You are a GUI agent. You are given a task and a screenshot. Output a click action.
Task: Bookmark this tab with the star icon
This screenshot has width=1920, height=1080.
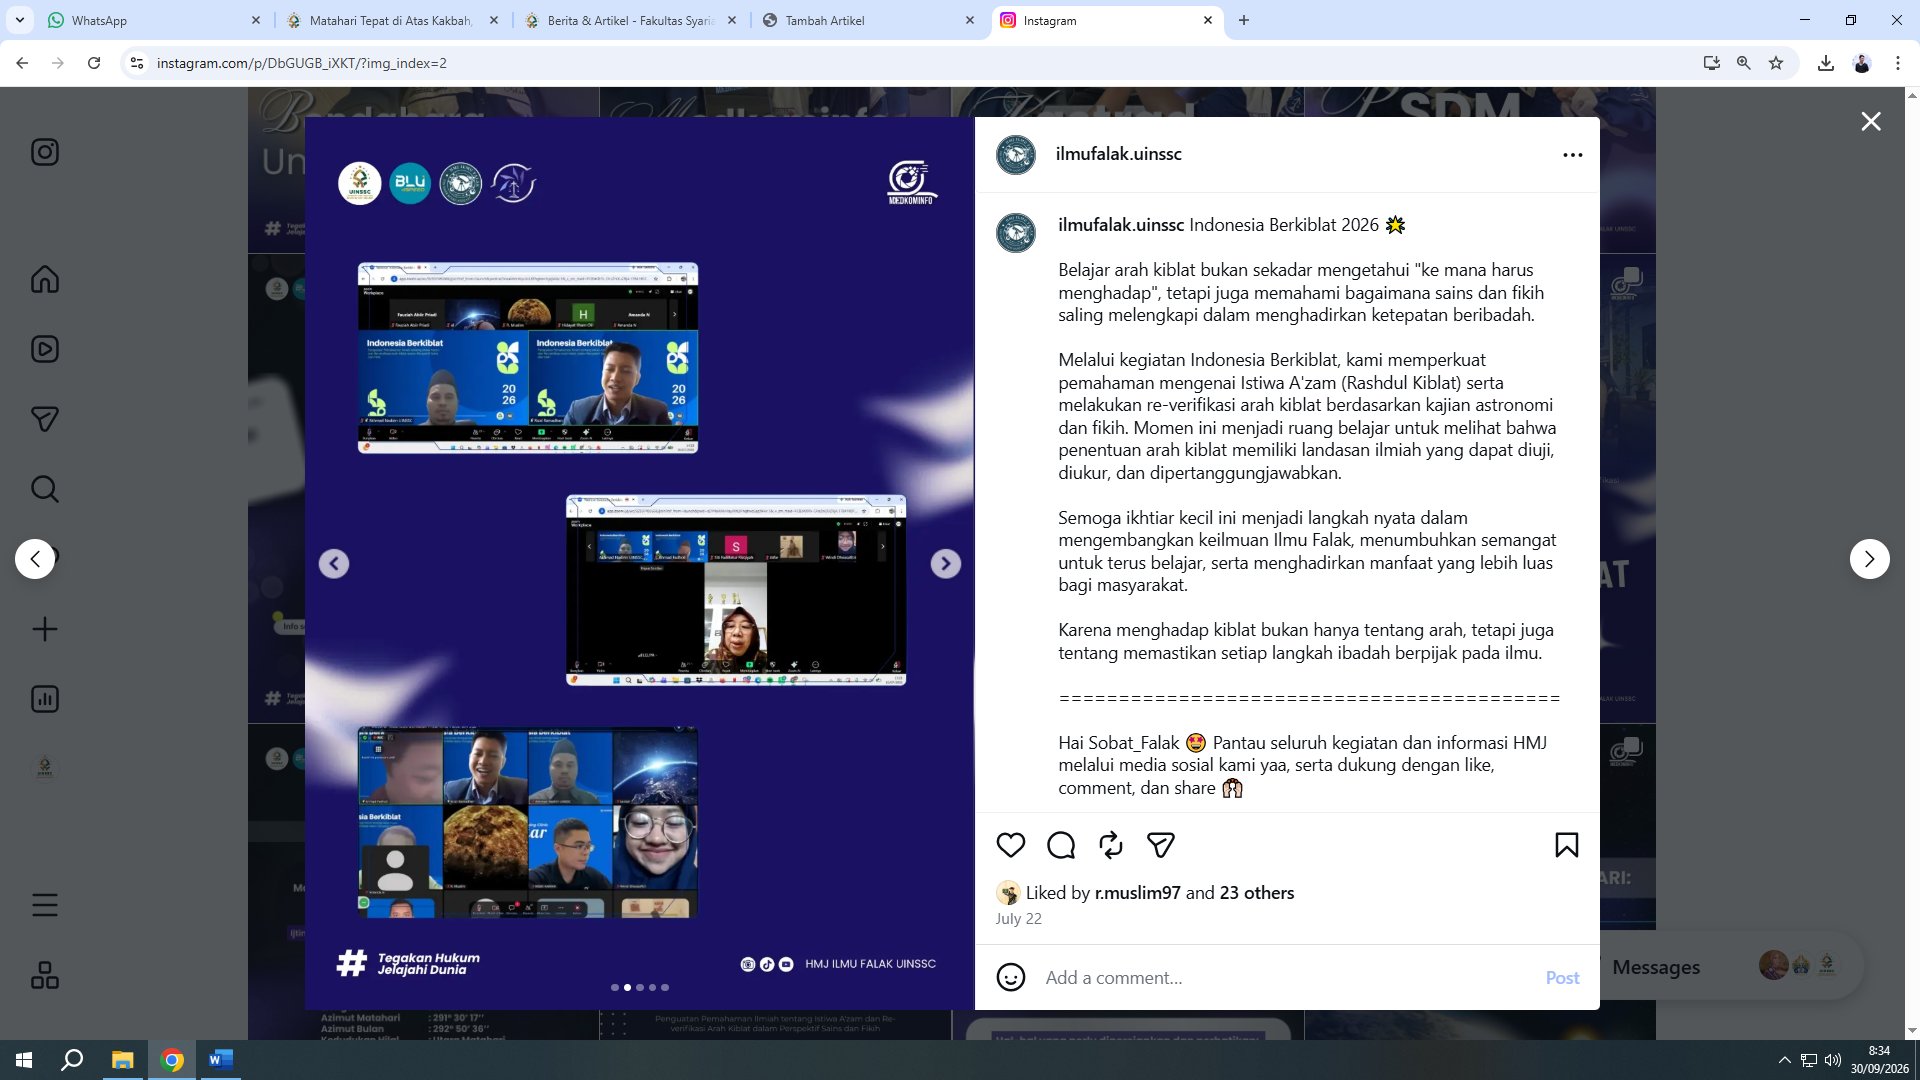pos(1776,63)
